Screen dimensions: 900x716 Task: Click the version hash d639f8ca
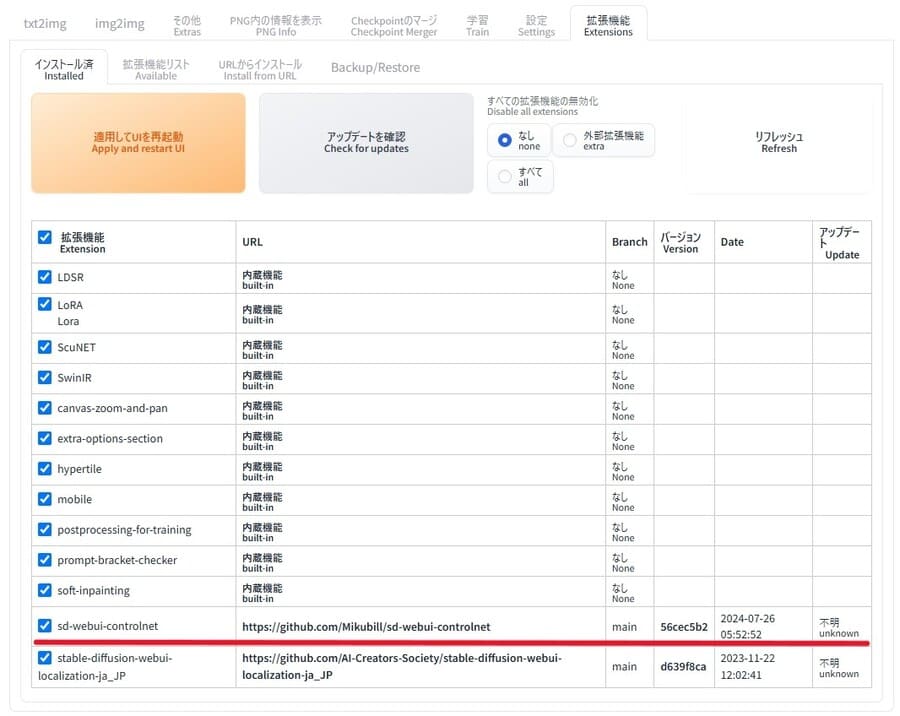coord(683,667)
